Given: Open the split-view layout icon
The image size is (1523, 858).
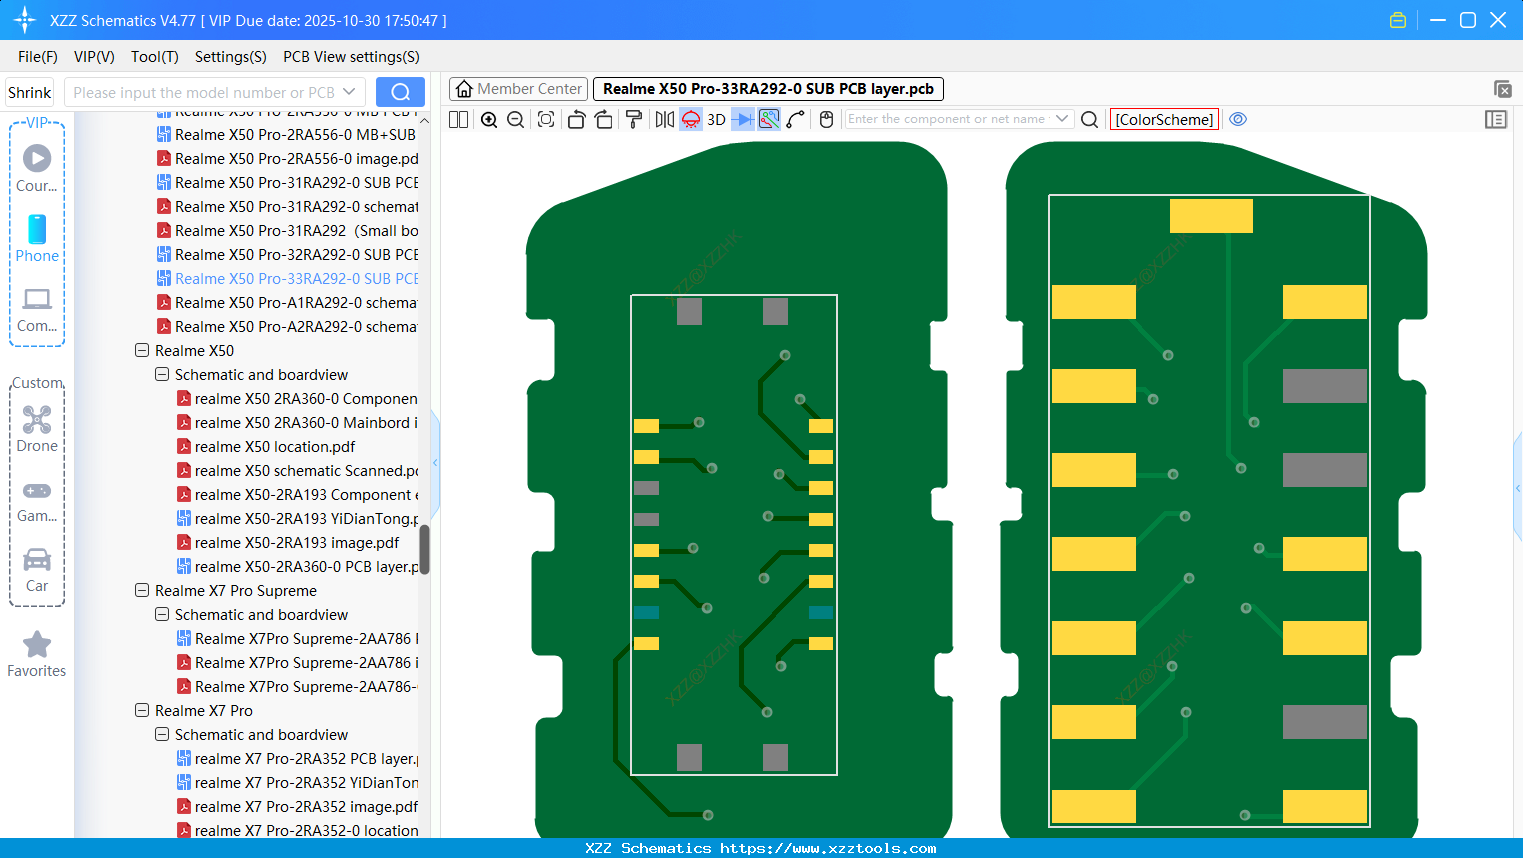Looking at the screenshot, I should tap(458, 119).
